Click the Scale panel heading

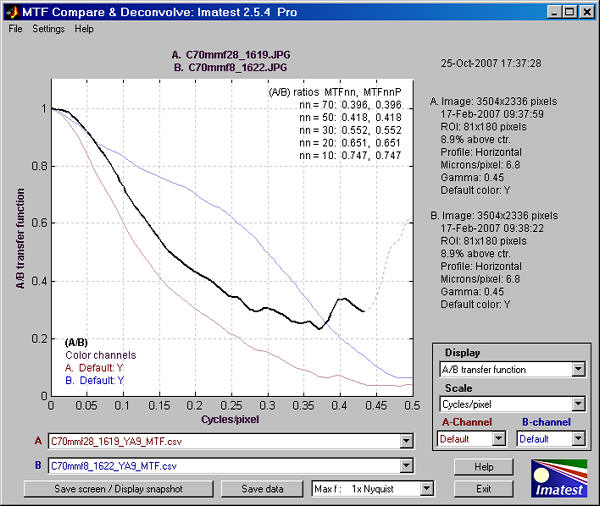(x=458, y=388)
